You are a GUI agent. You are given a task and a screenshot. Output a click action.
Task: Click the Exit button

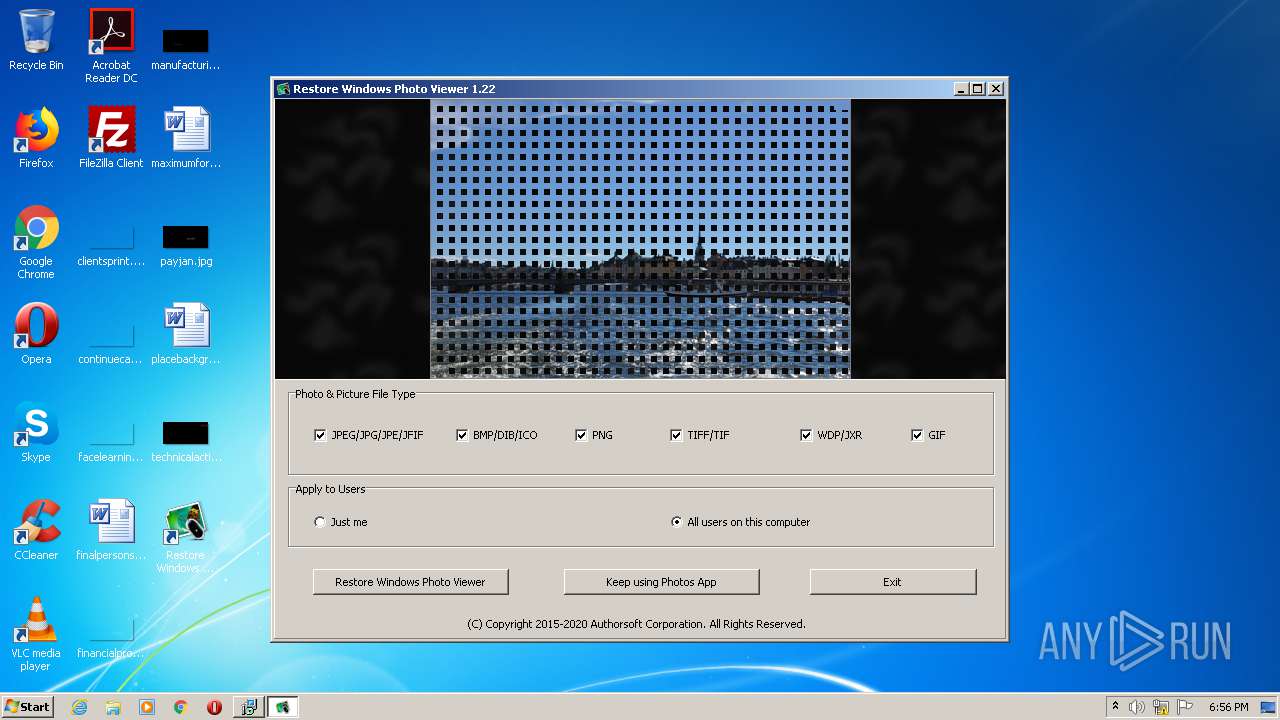coord(892,582)
